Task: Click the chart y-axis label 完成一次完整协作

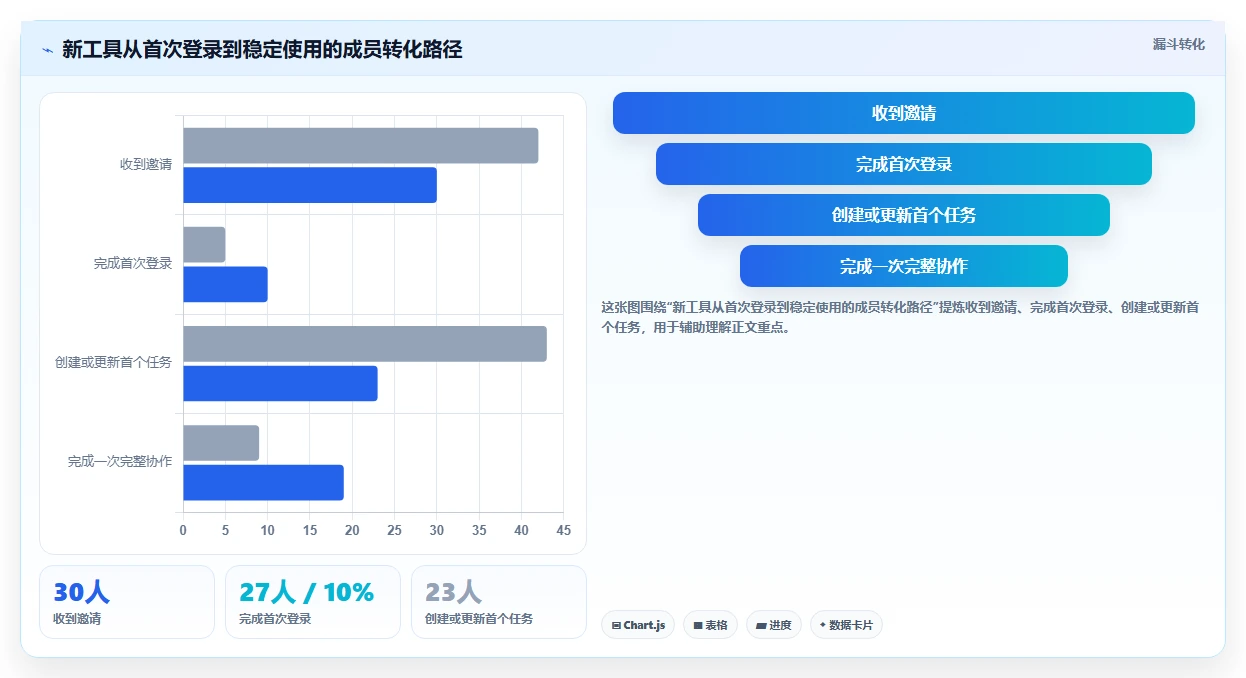Action: coord(120,462)
